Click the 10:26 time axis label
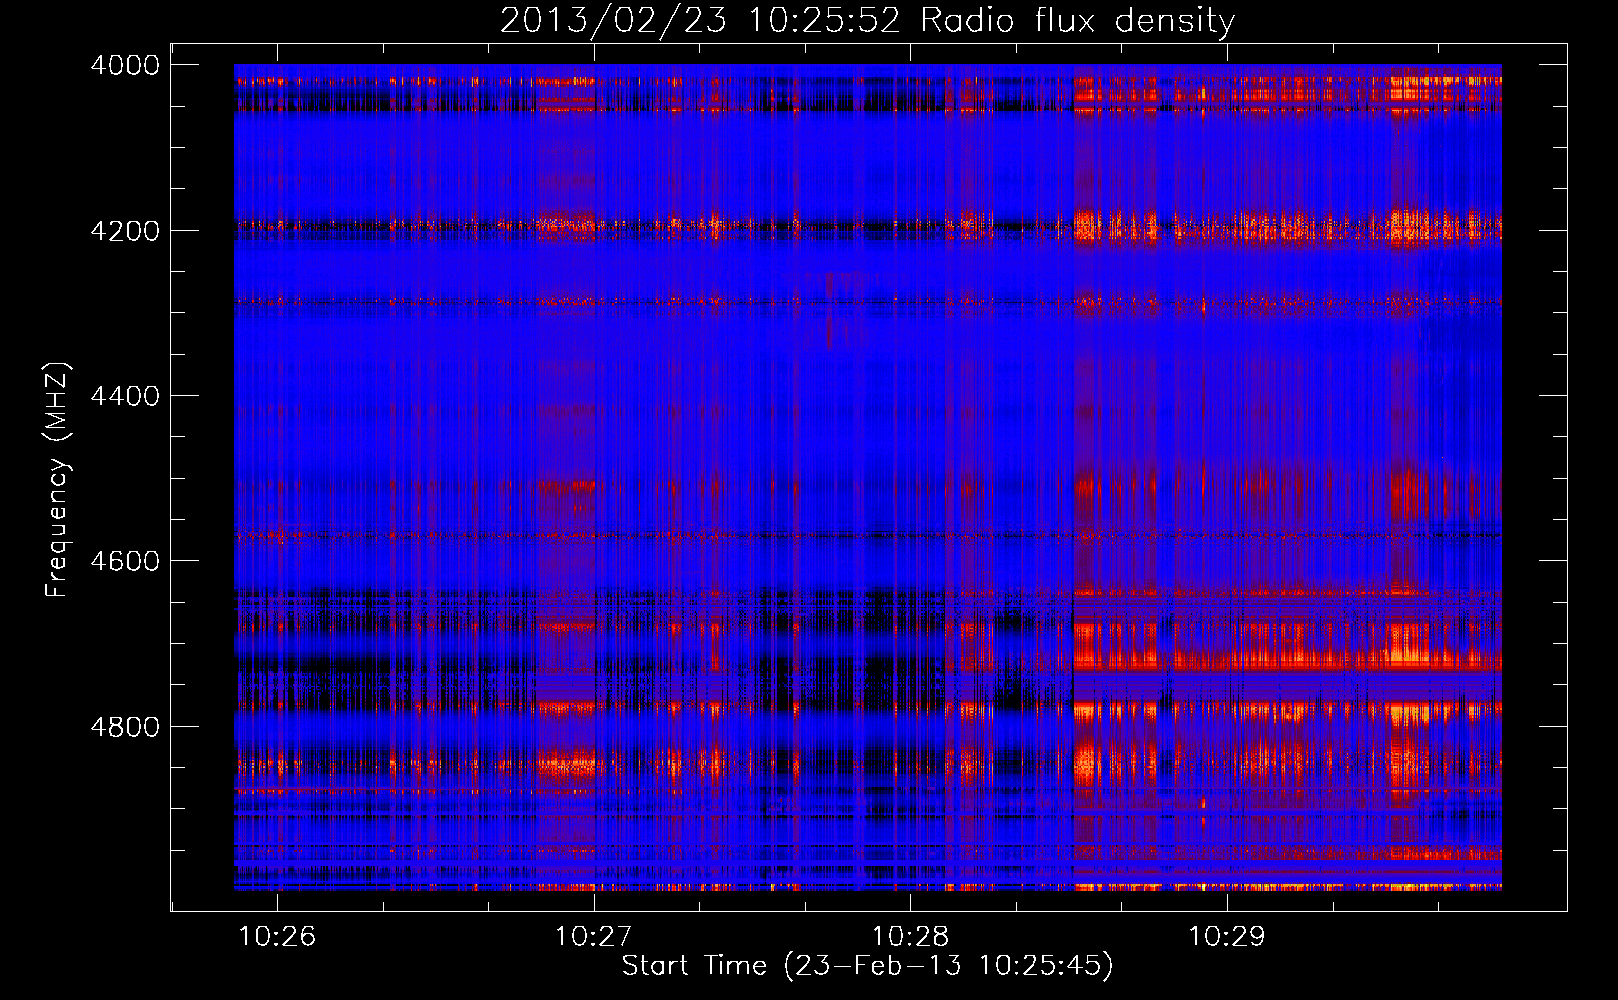This screenshot has width=1618, height=1000. 277,936
